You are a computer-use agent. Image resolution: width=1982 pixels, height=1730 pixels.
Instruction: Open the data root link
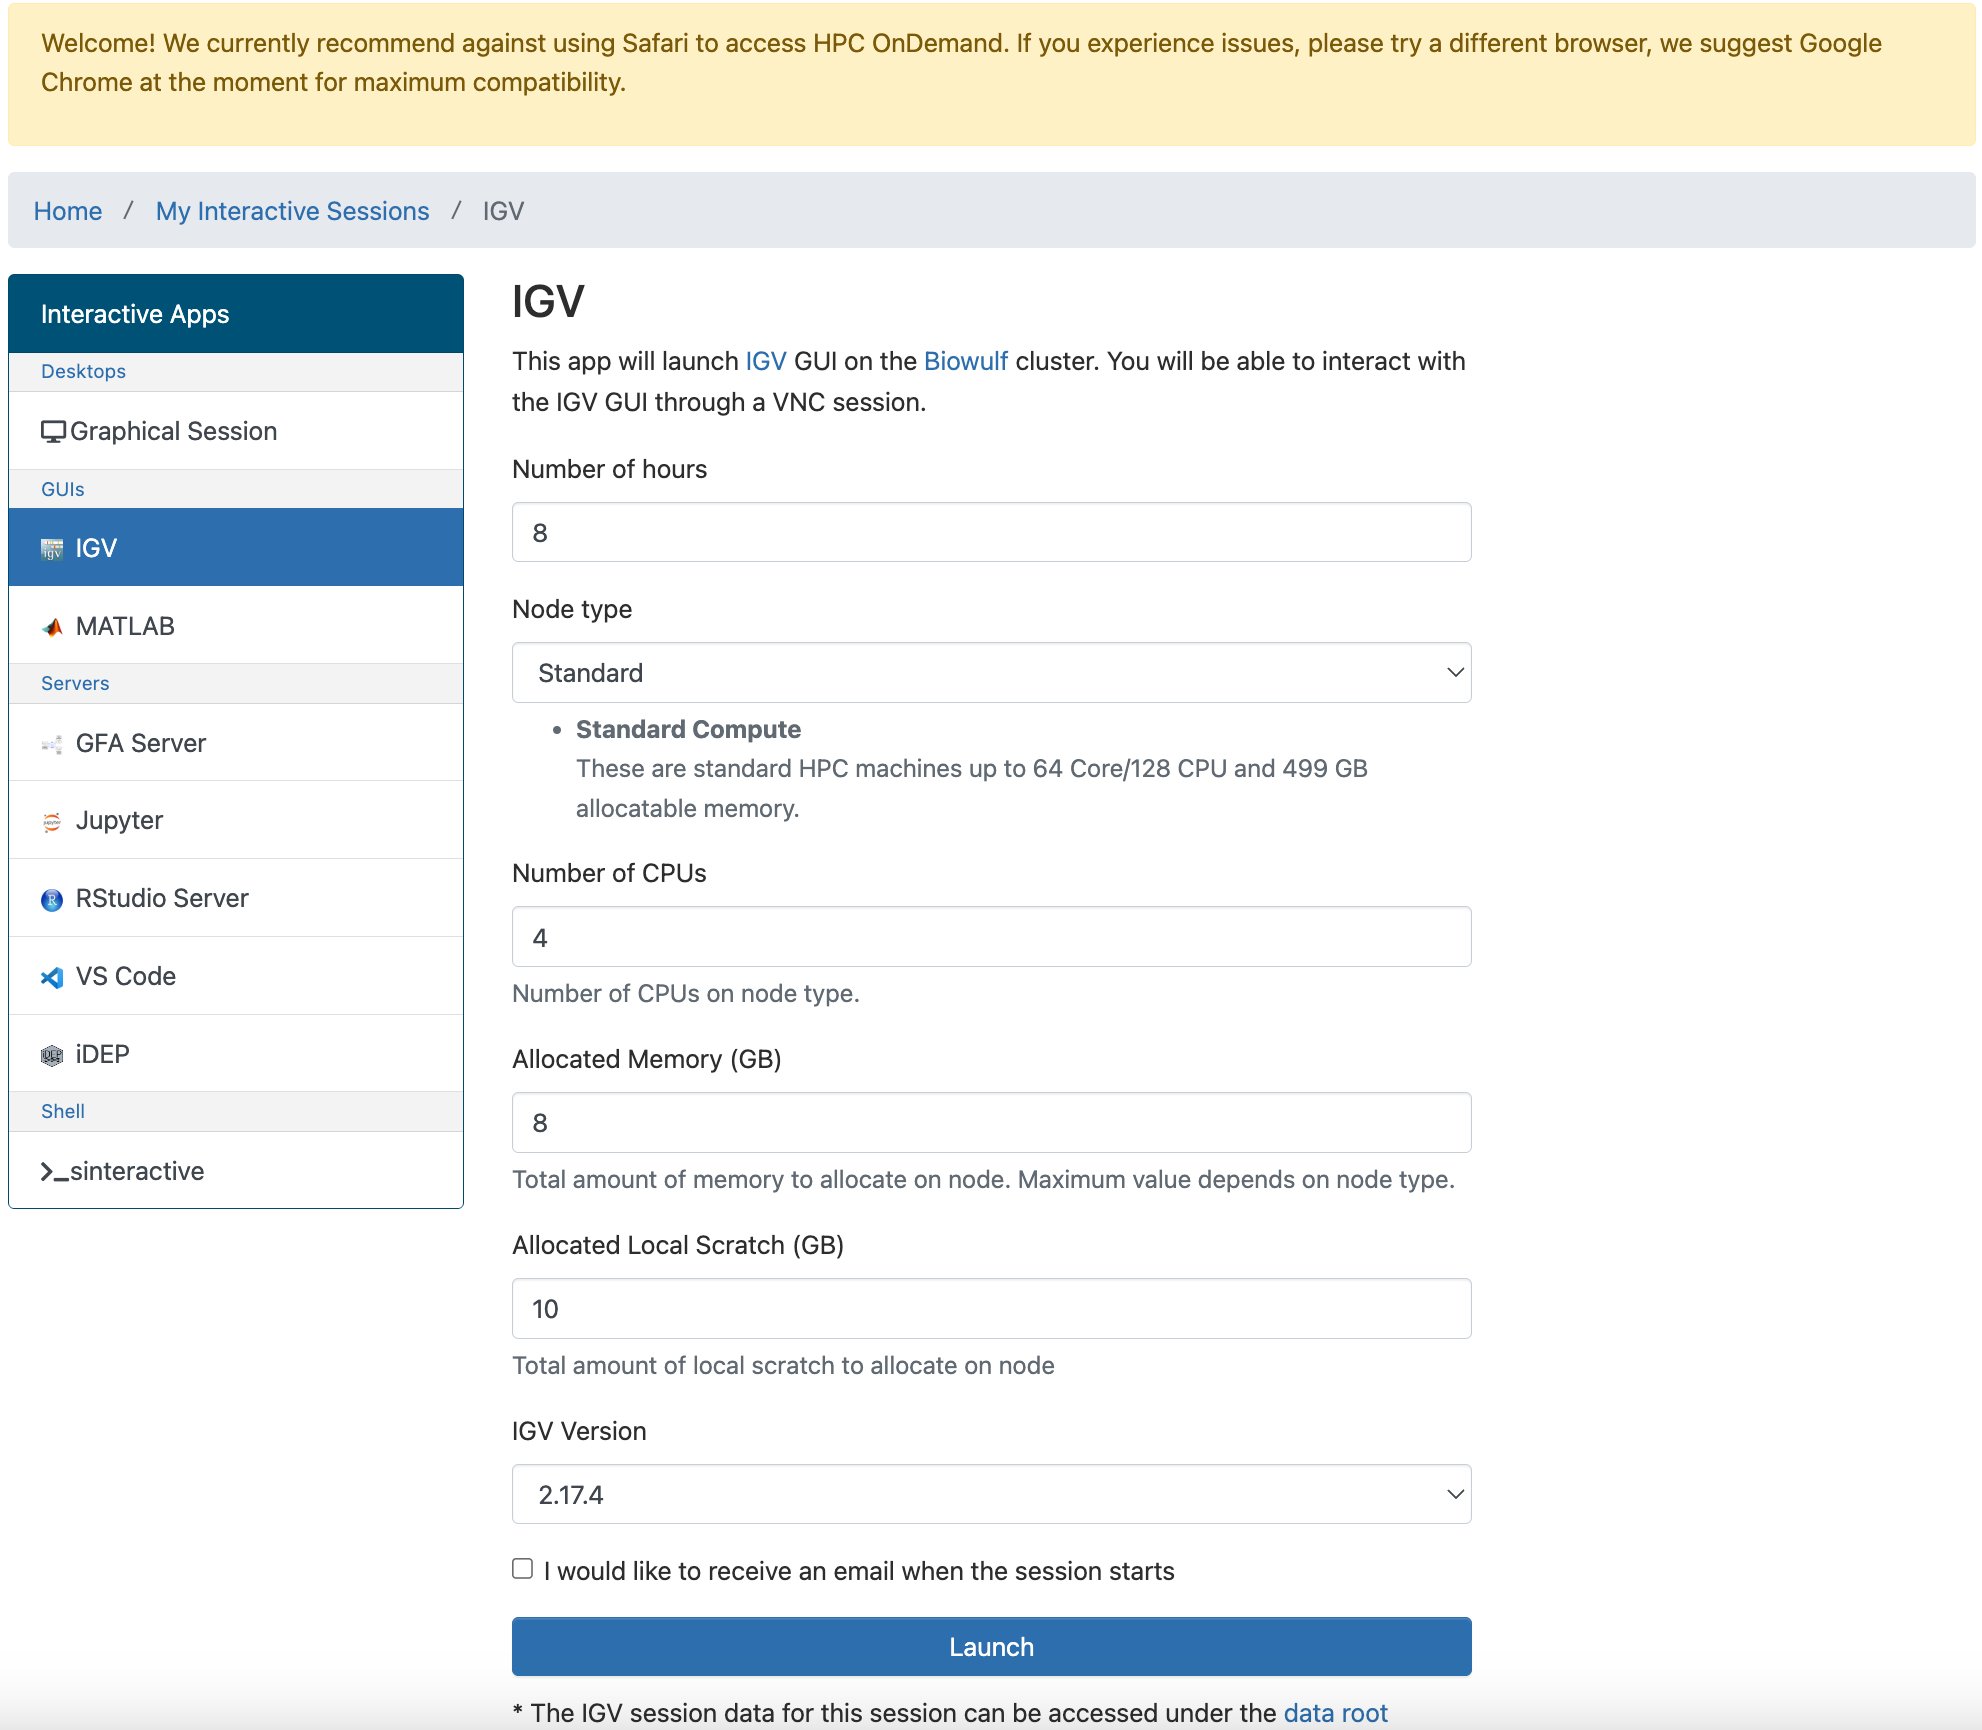[x=1335, y=1713]
